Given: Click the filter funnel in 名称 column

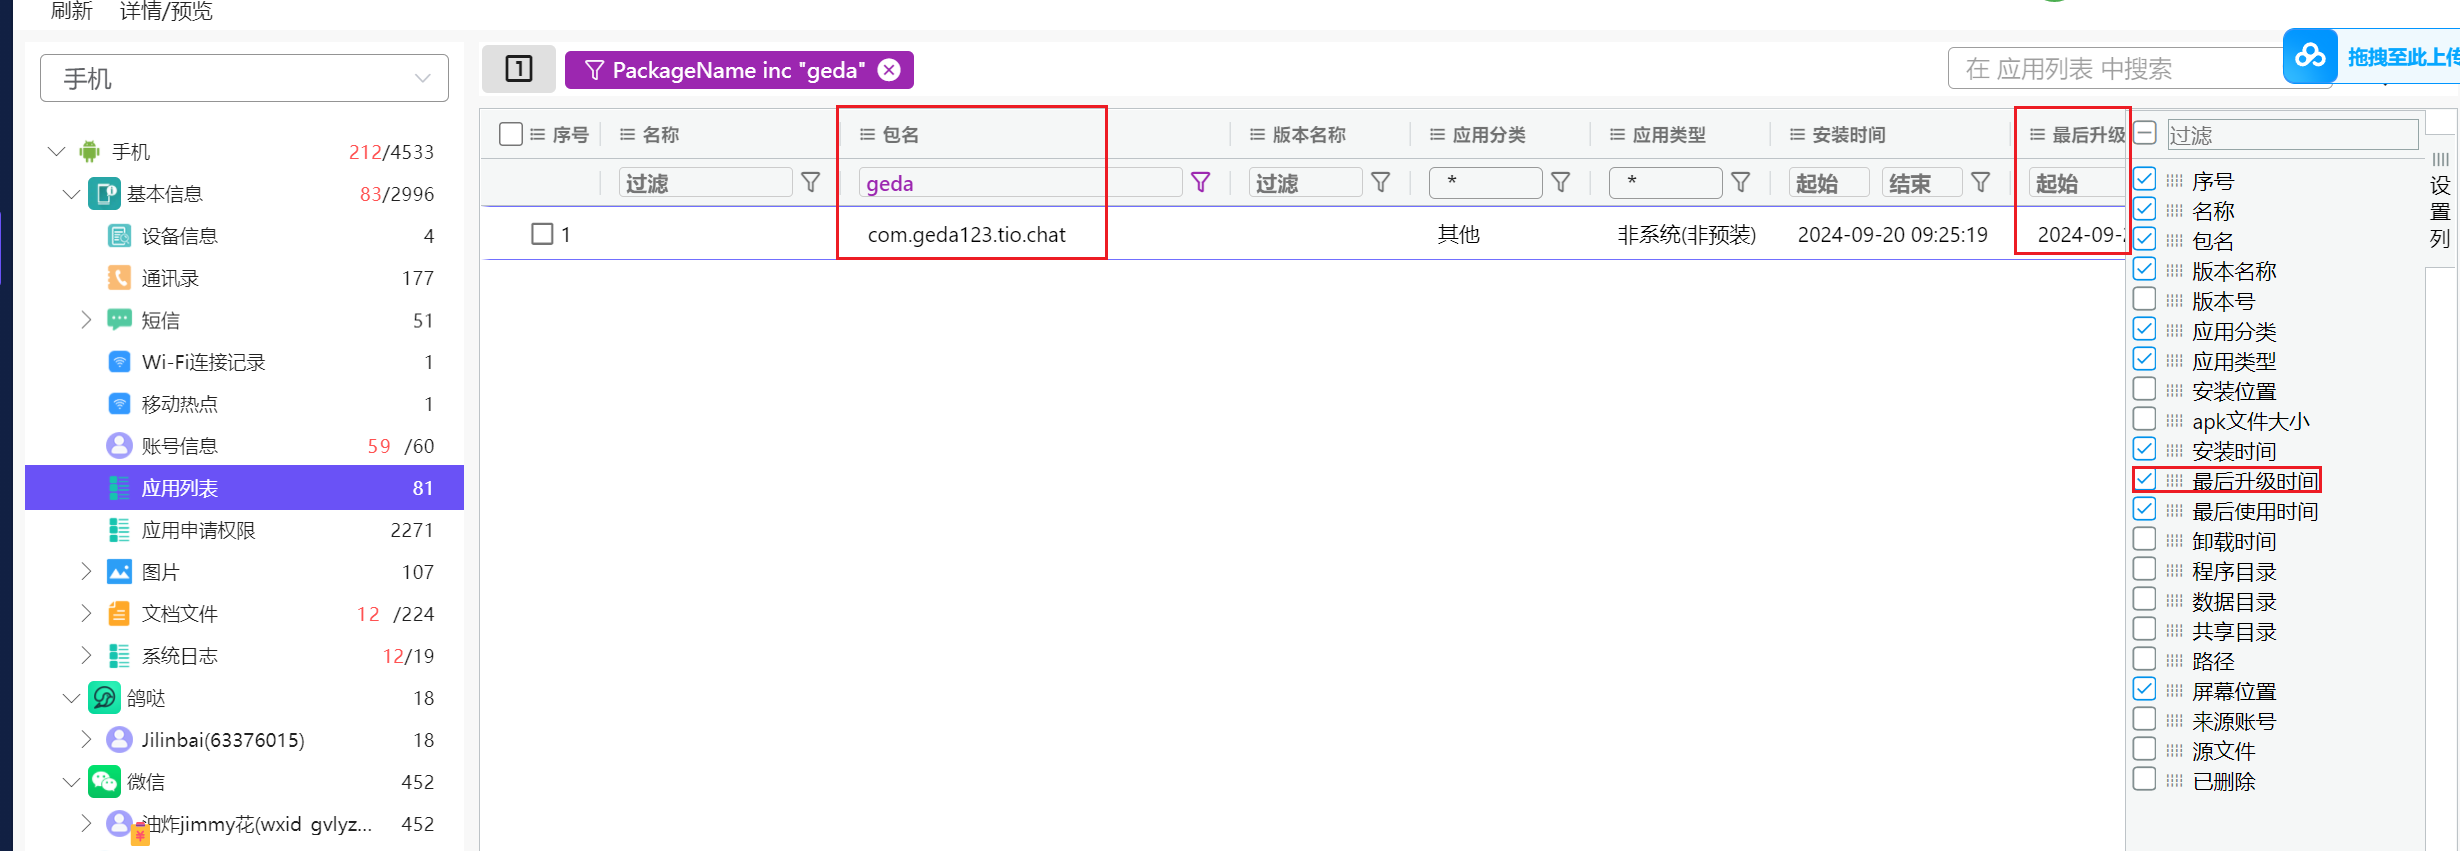Looking at the screenshot, I should click(811, 182).
